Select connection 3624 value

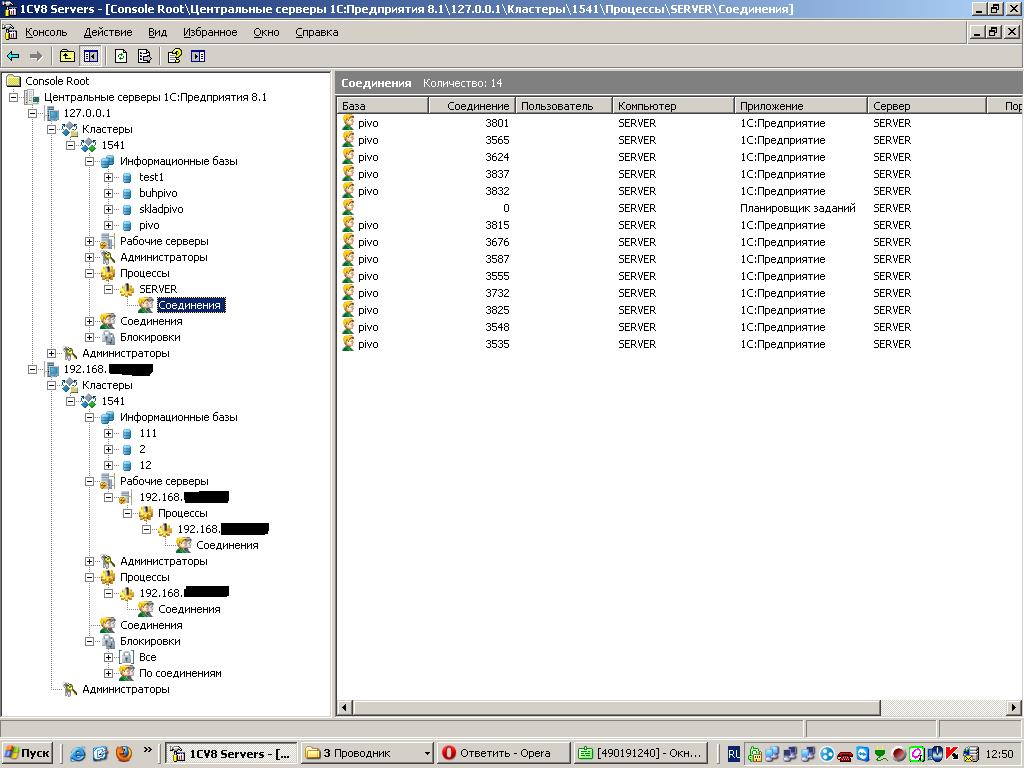(497, 157)
